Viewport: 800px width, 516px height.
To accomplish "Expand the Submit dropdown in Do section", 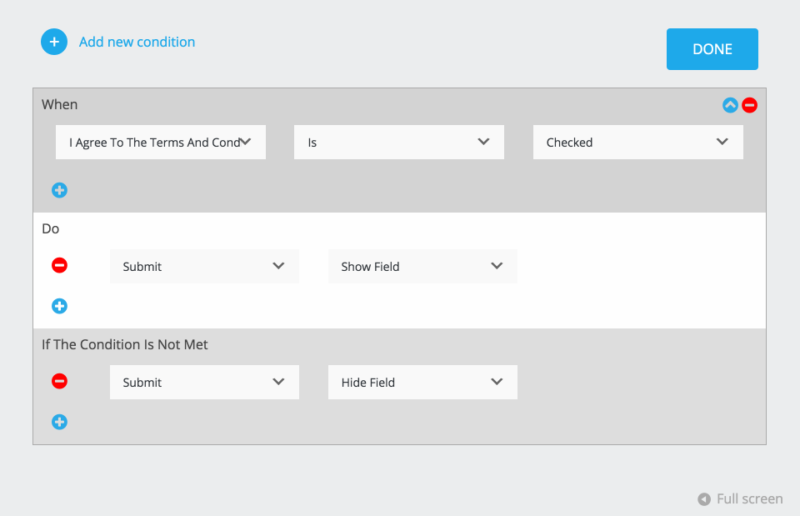I will click(x=204, y=267).
